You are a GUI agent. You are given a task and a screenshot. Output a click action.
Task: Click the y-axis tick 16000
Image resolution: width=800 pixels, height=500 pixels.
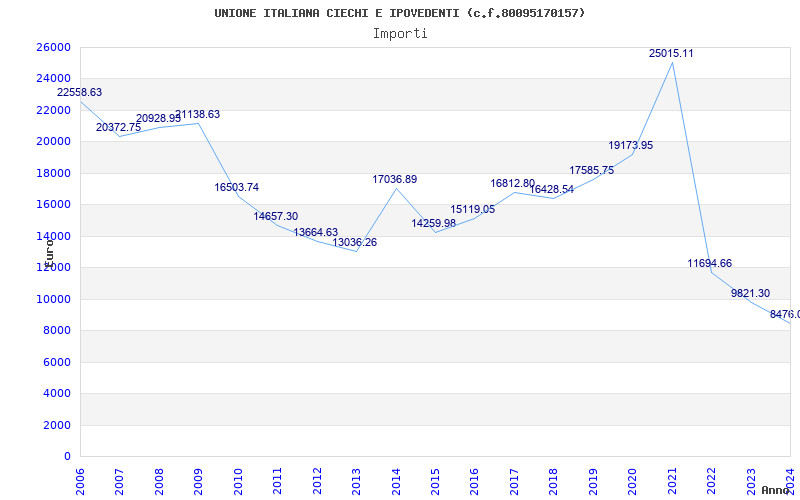point(53,205)
